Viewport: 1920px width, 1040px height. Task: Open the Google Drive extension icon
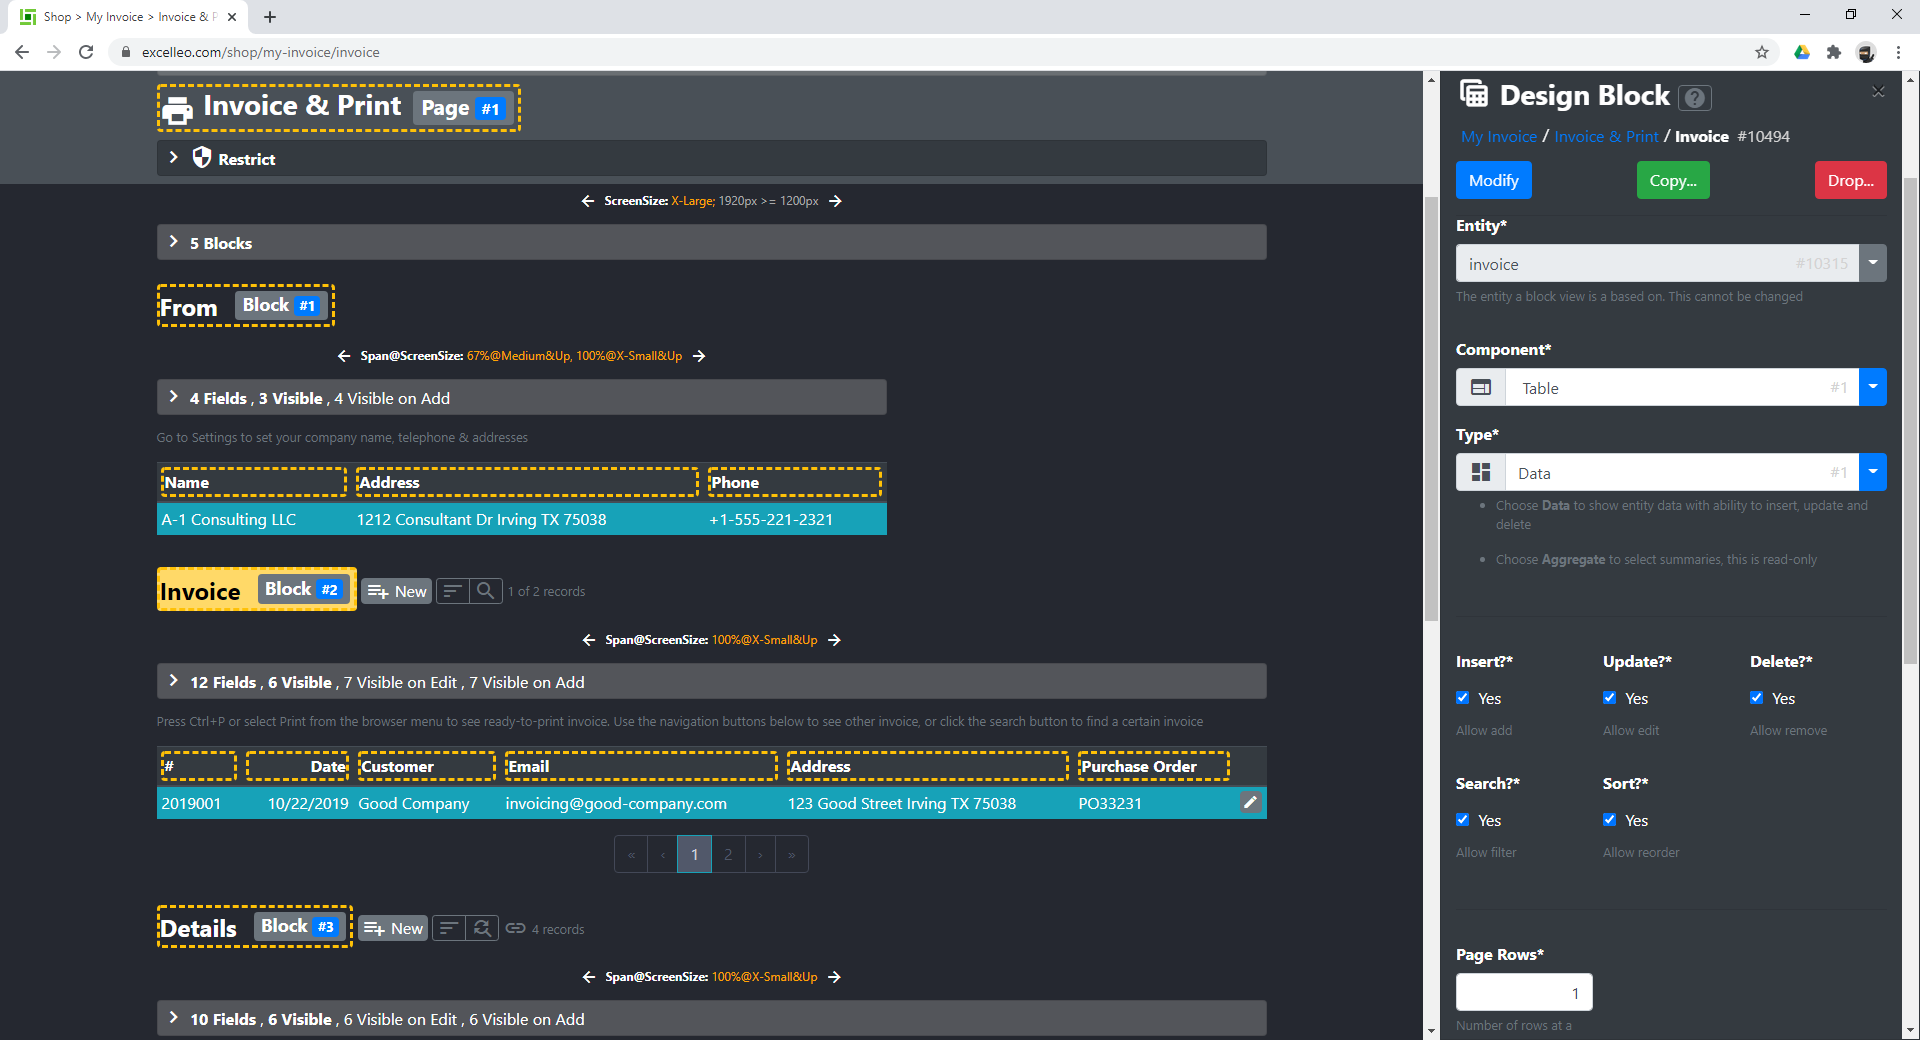click(1802, 52)
